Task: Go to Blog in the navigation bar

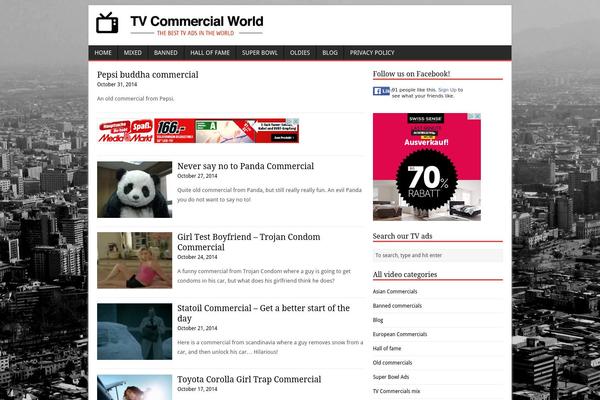Action: [x=330, y=53]
